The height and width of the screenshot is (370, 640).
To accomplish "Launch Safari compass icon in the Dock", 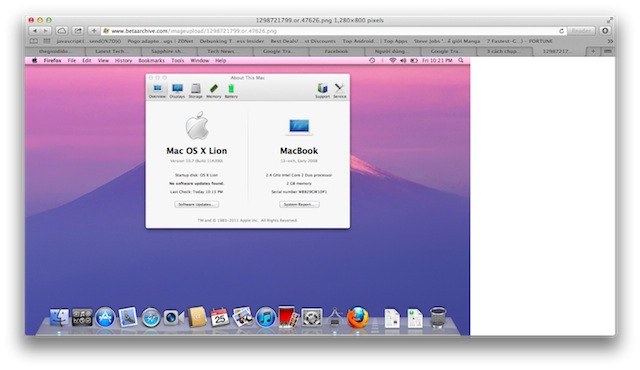I will click(x=151, y=318).
